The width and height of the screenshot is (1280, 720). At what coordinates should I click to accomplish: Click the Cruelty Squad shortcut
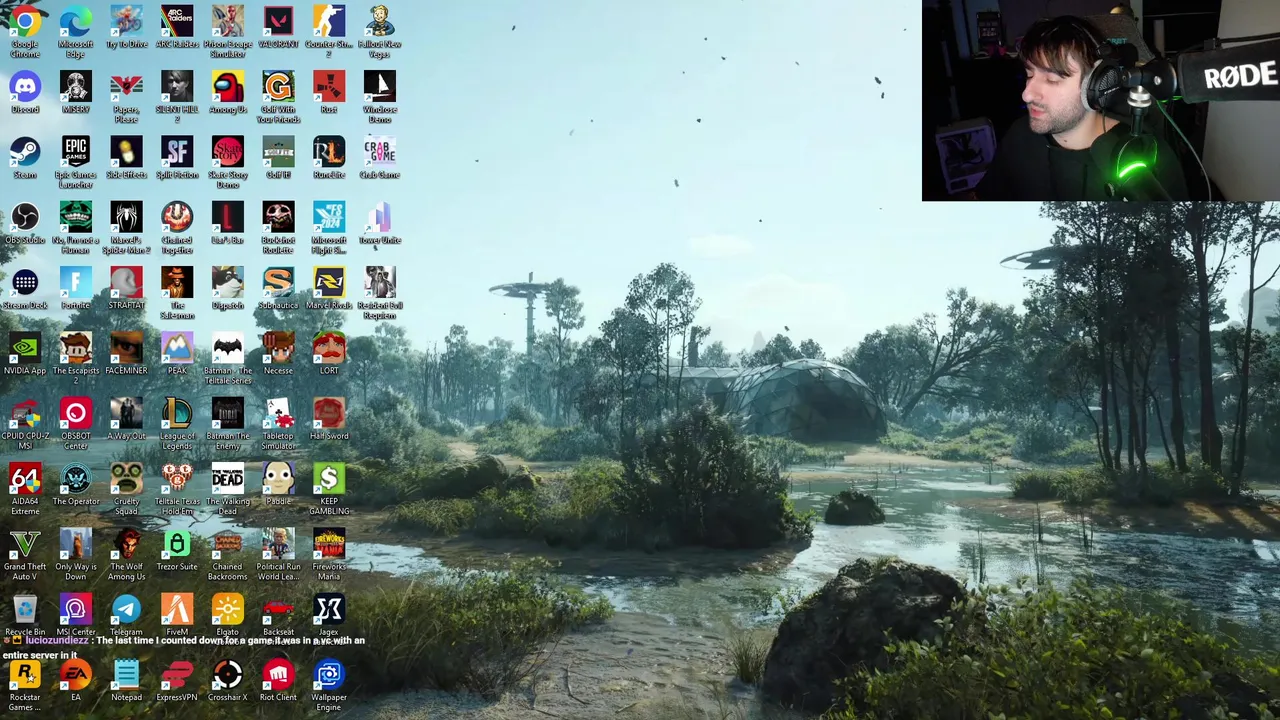[x=126, y=479]
